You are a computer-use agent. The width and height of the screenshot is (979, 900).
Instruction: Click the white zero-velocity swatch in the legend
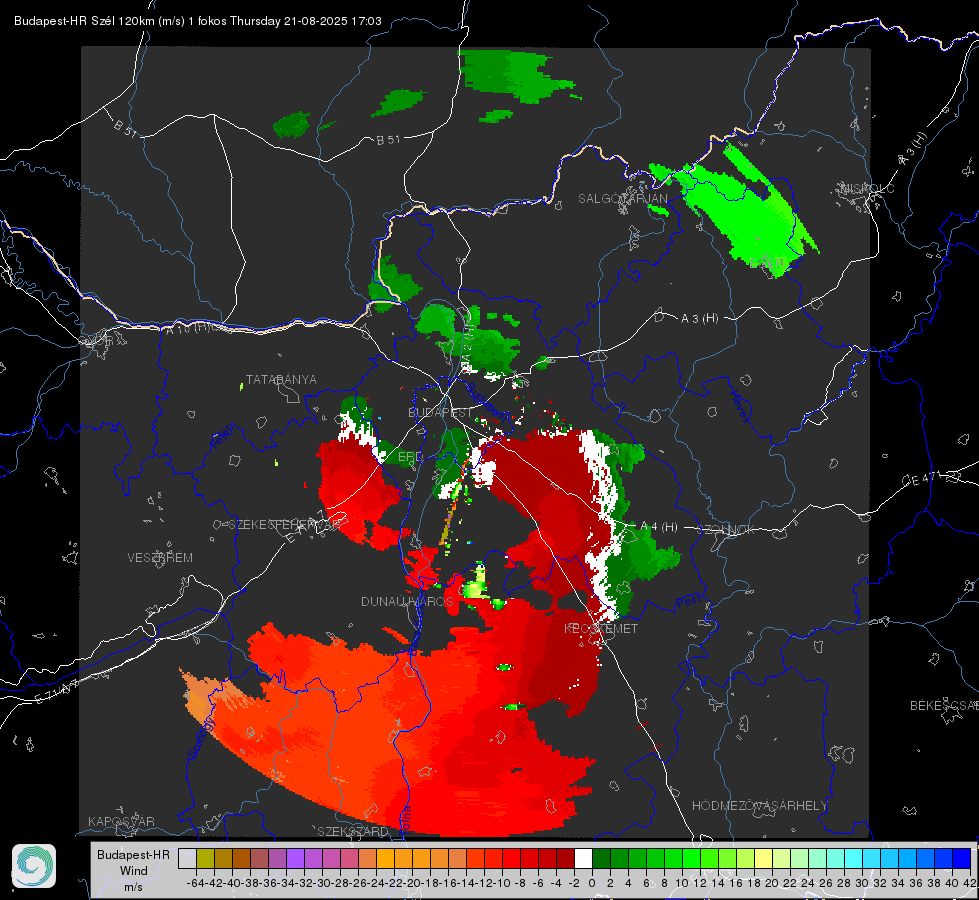point(583,859)
